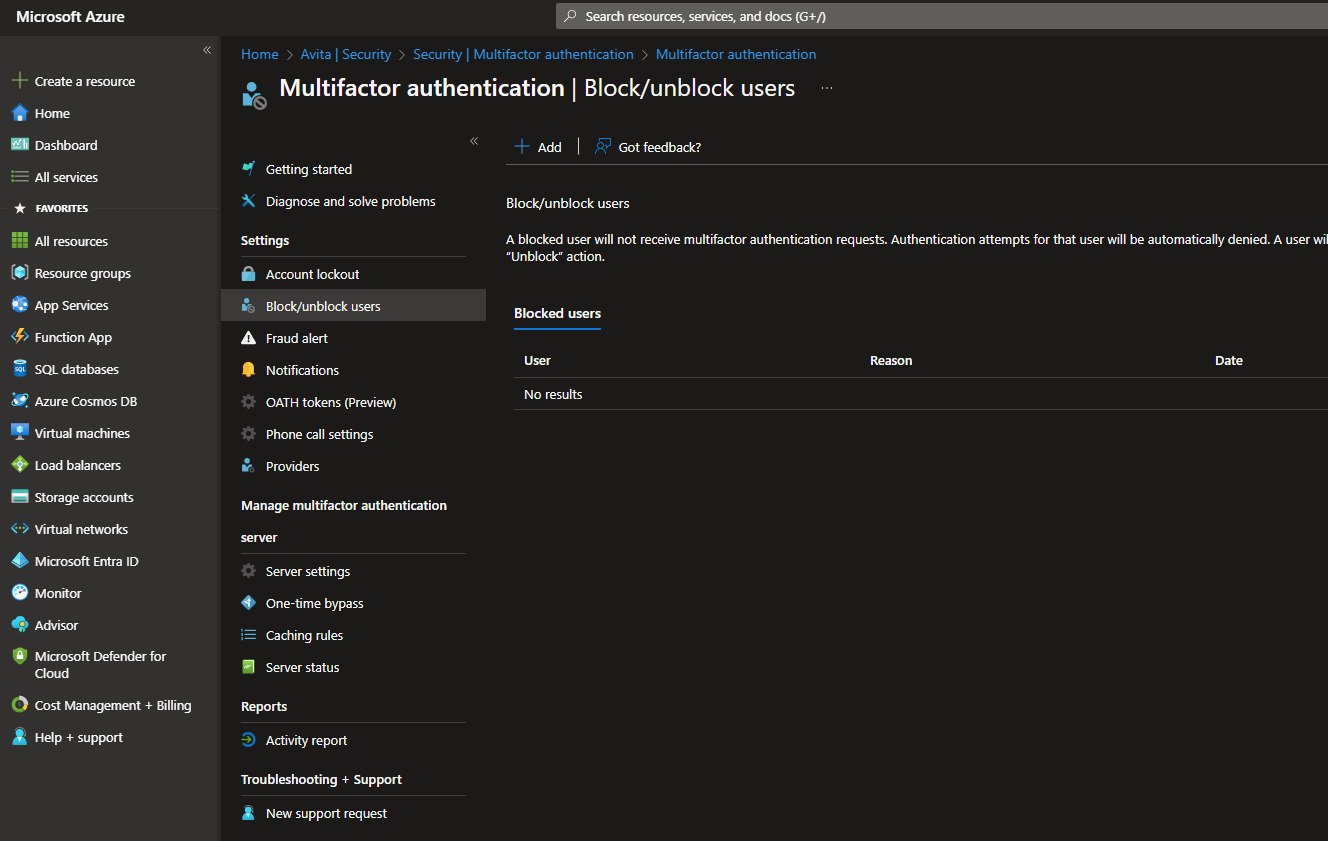This screenshot has height=841, width=1328.
Task: Open Security | Multifactor authentication breadcrumb
Action: pyautogui.click(x=523, y=54)
